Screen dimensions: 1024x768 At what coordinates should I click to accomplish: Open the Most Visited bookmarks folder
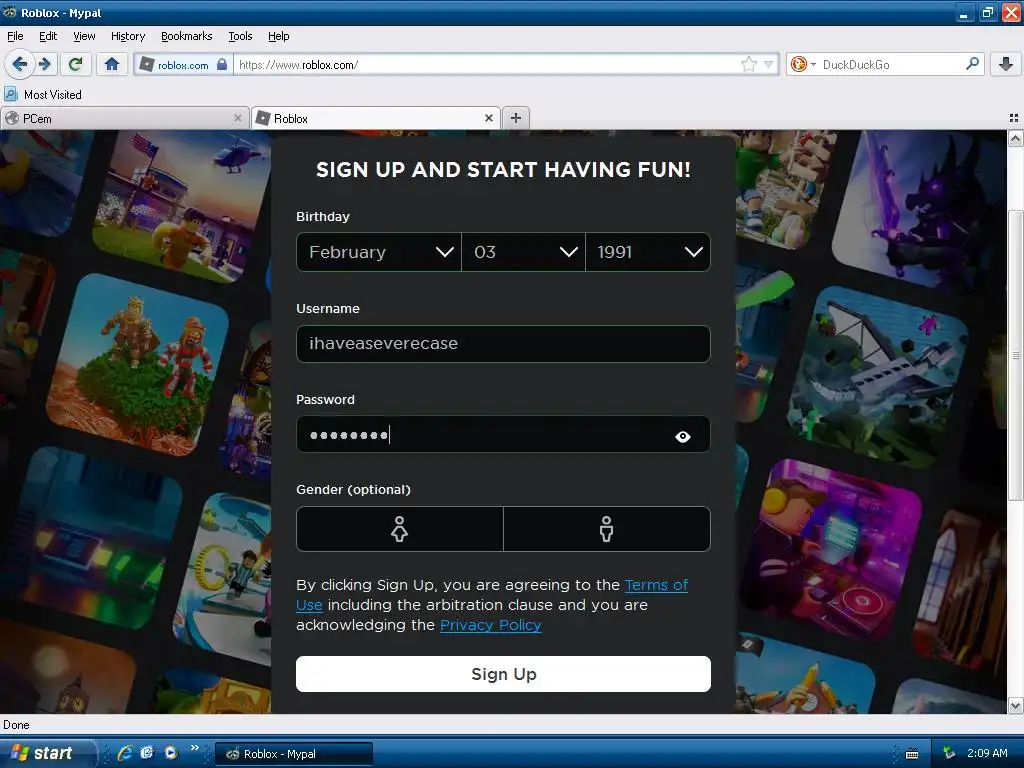click(x=43, y=95)
